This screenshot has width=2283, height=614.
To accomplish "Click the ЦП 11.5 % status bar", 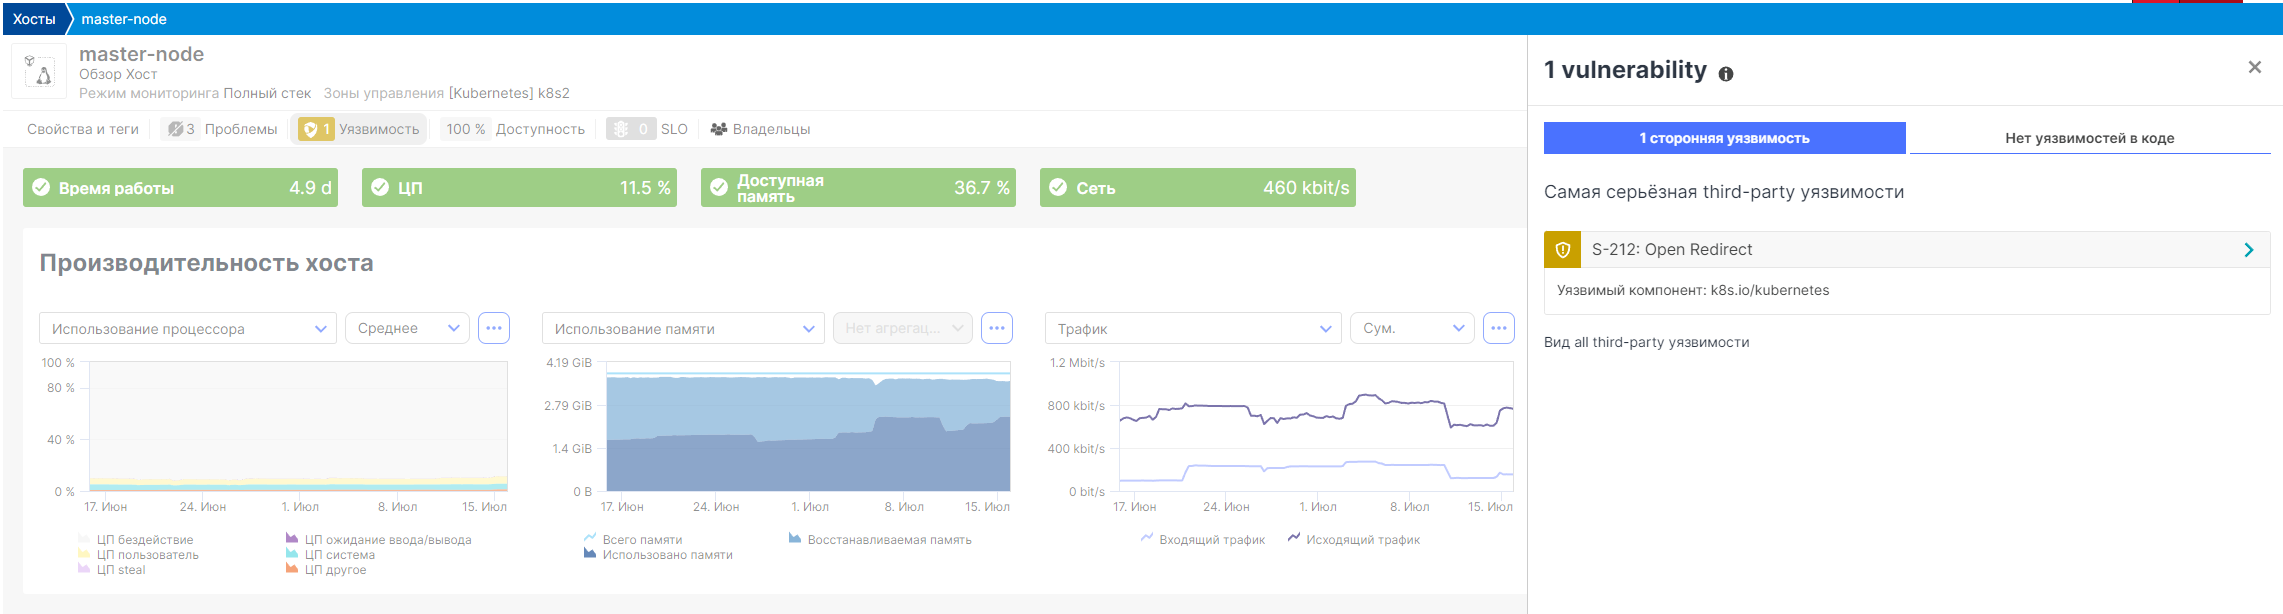I will [x=519, y=188].
